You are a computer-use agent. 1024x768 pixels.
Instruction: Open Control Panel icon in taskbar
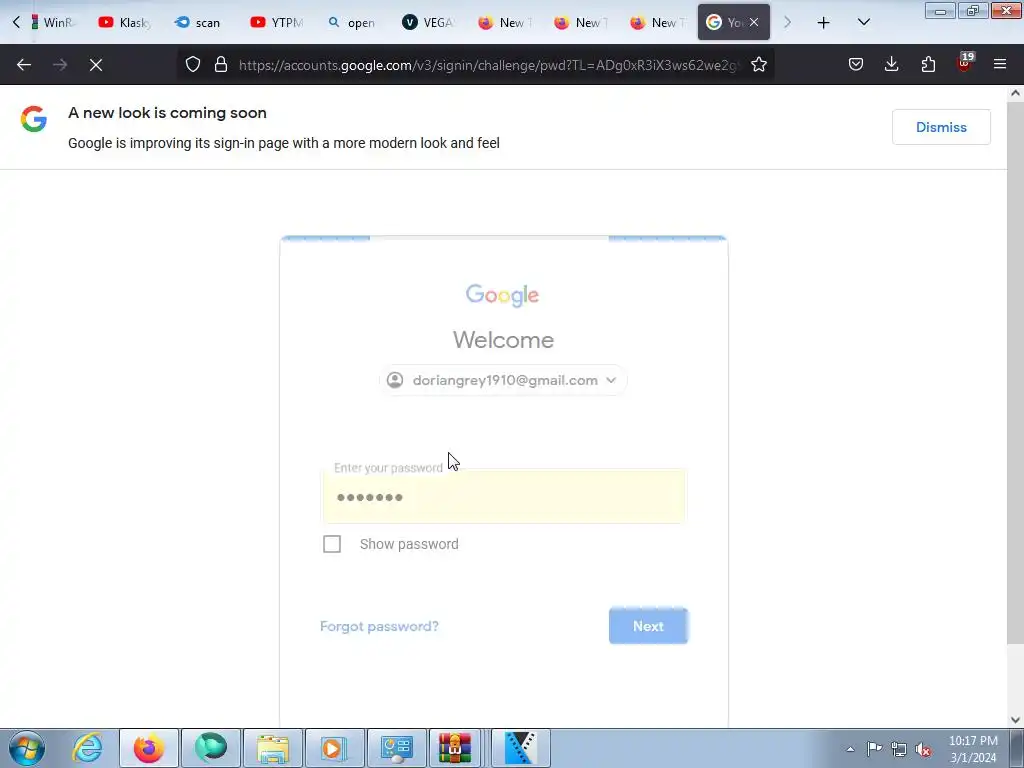coord(396,748)
